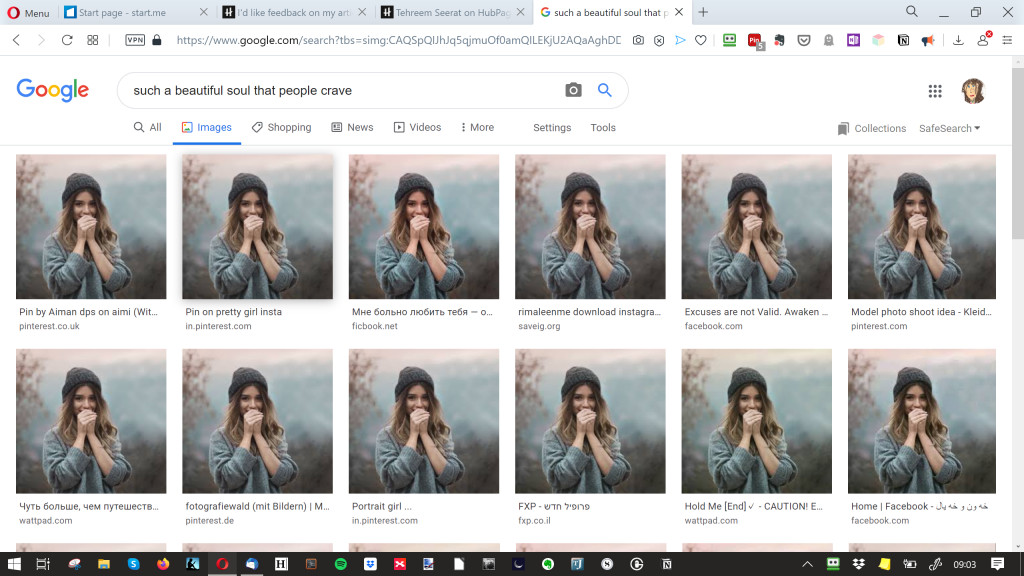Screen dimensions: 1024x576
Task: Toggle the Opera VPN badge
Action: (135, 40)
